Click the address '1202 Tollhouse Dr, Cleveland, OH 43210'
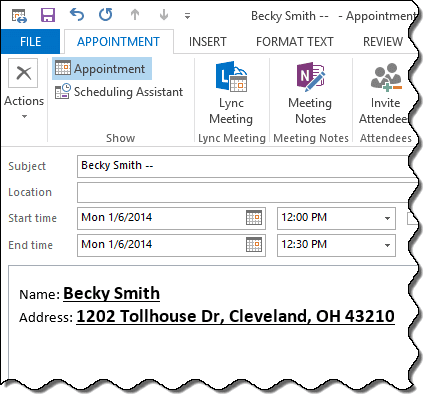Viewport: 428px width, 399px height. coord(235,316)
